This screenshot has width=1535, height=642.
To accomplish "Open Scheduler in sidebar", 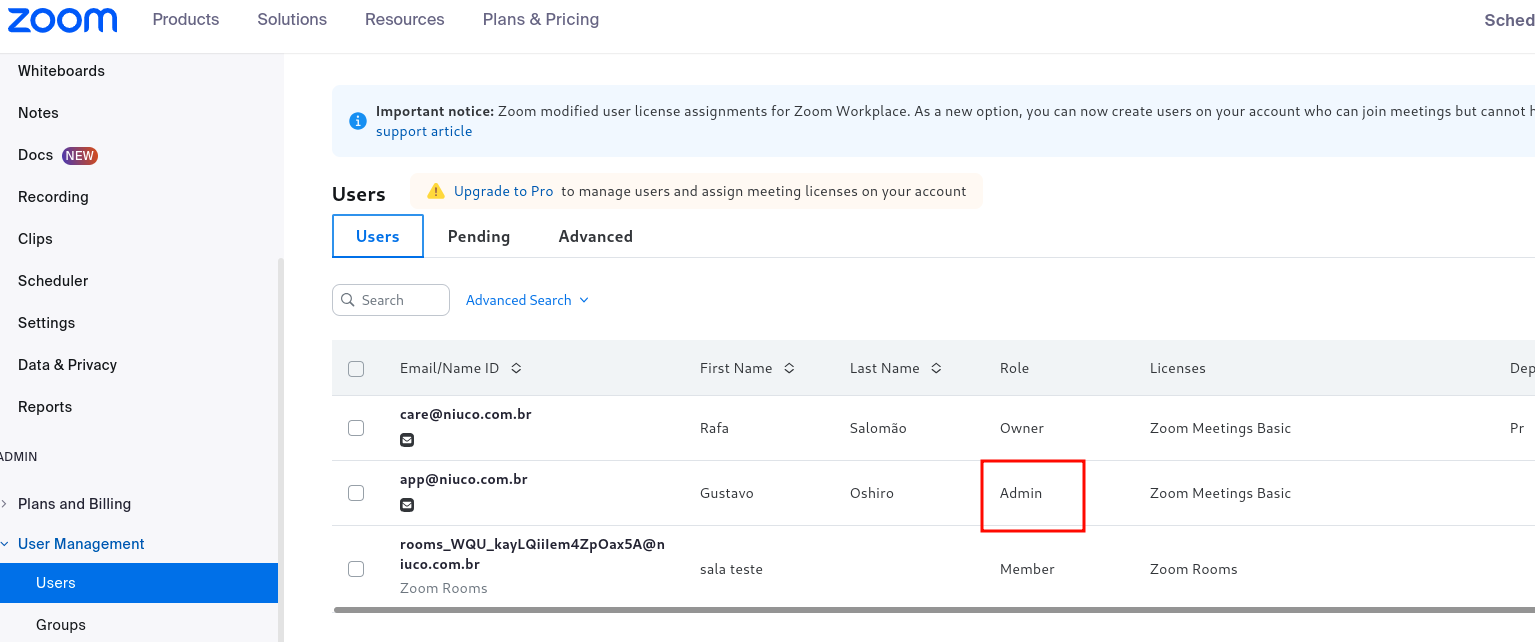I will [53, 281].
